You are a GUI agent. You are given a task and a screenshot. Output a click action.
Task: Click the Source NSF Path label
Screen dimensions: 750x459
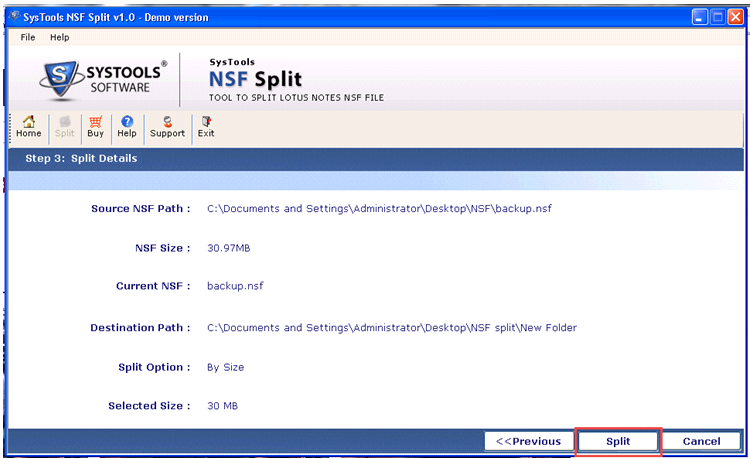pos(141,209)
